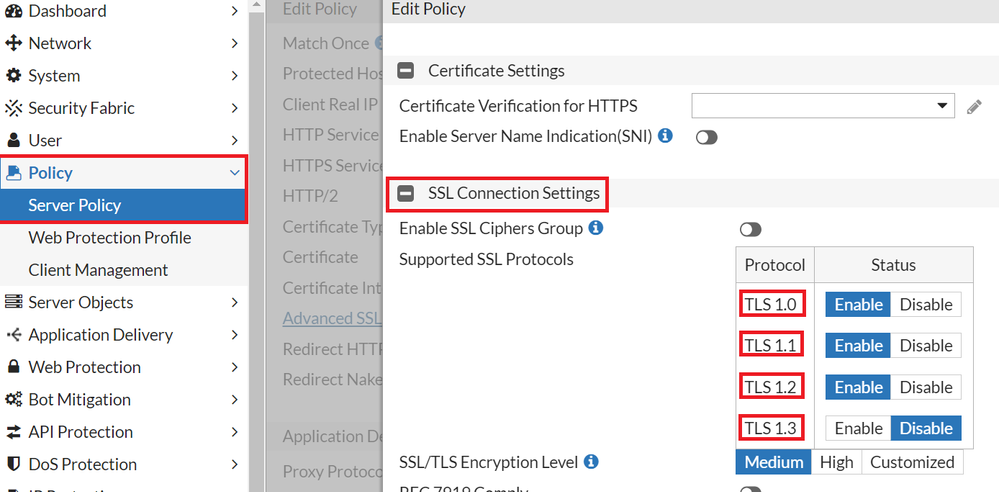Open Web Protection Profile submenu item
999x492 pixels.
click(110, 237)
